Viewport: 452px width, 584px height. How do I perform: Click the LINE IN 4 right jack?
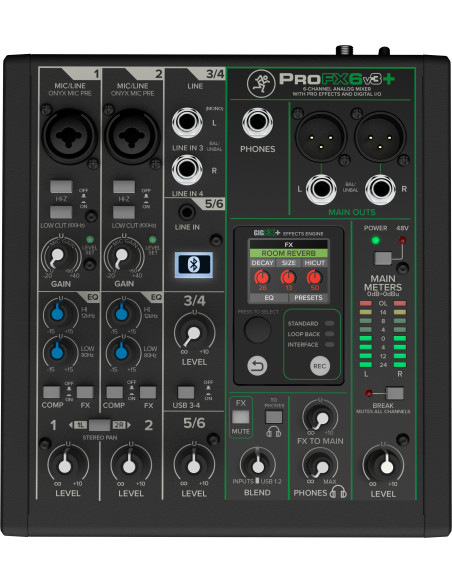(187, 170)
